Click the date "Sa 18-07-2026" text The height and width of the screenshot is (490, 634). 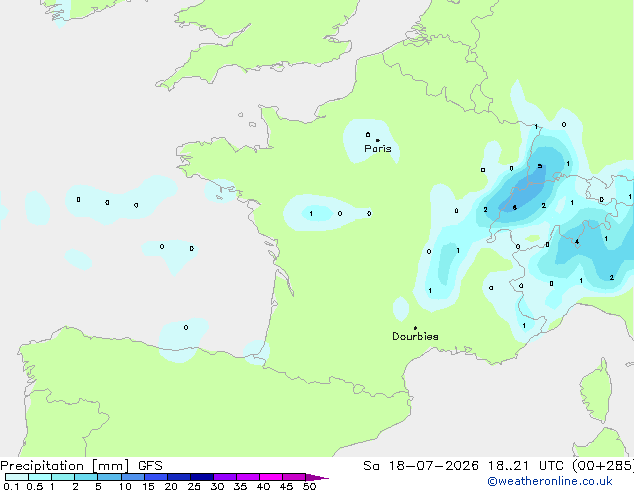coord(421,466)
